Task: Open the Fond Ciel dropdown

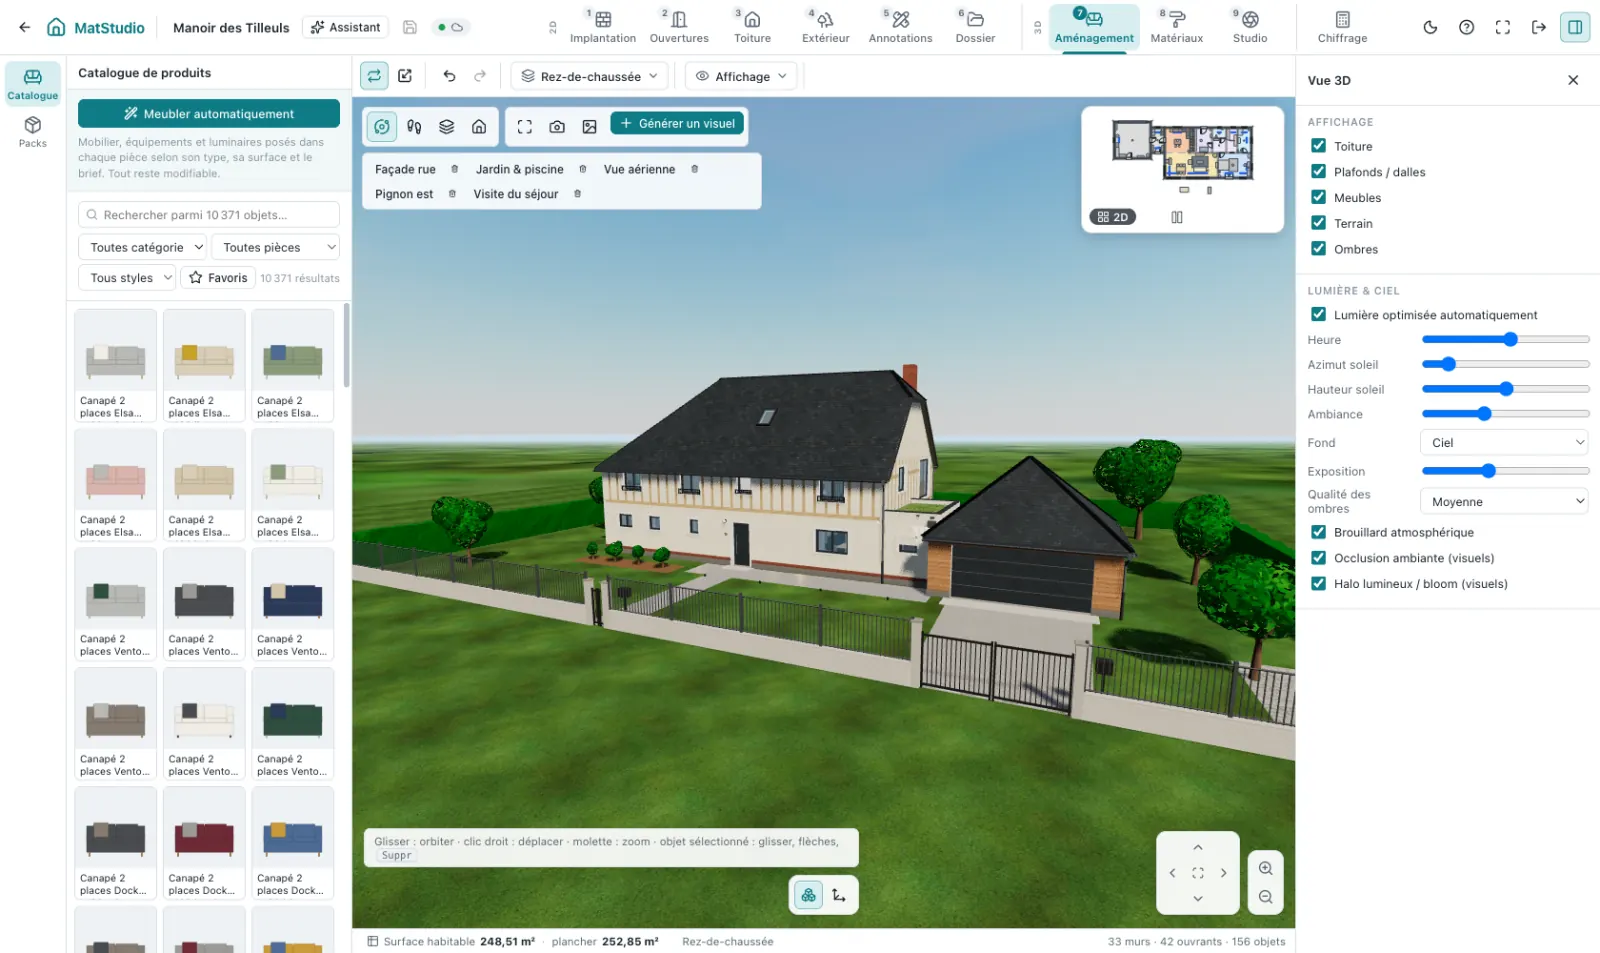Action: click(1504, 442)
